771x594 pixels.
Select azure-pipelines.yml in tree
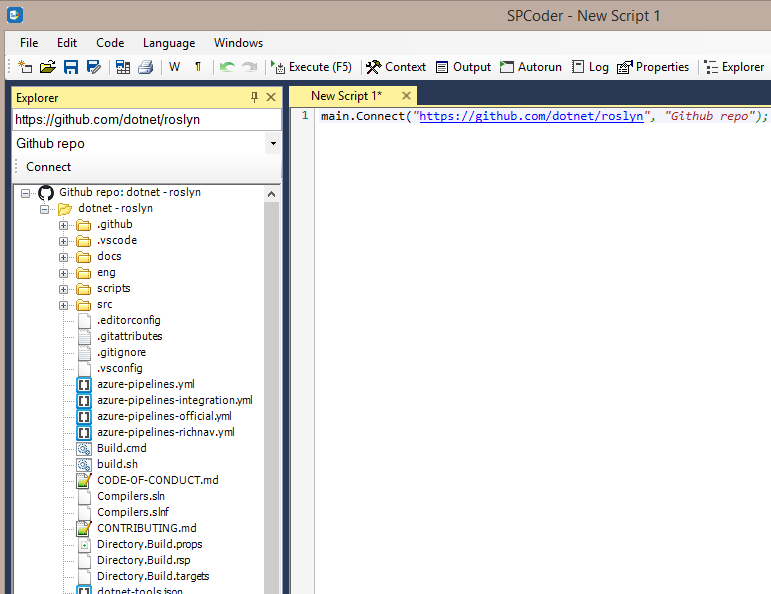146,384
